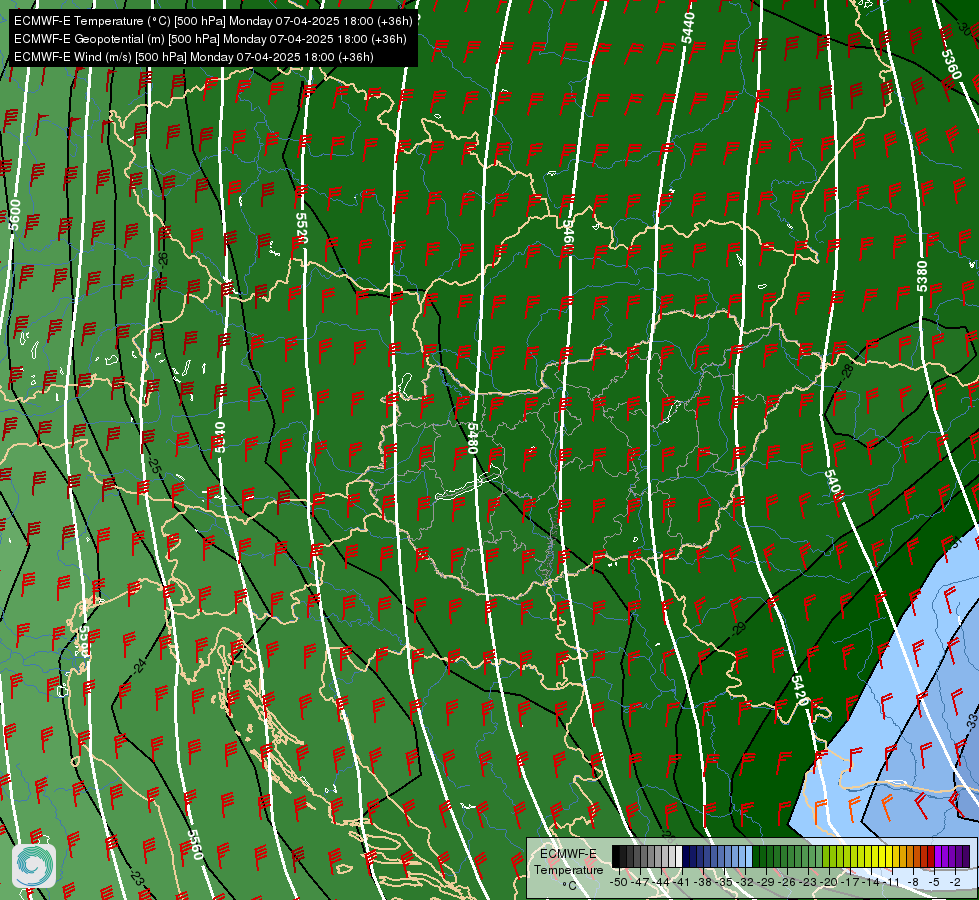Click the 5460 geopotential contour label
Image resolution: width=979 pixels, height=900 pixels.
tap(568, 235)
